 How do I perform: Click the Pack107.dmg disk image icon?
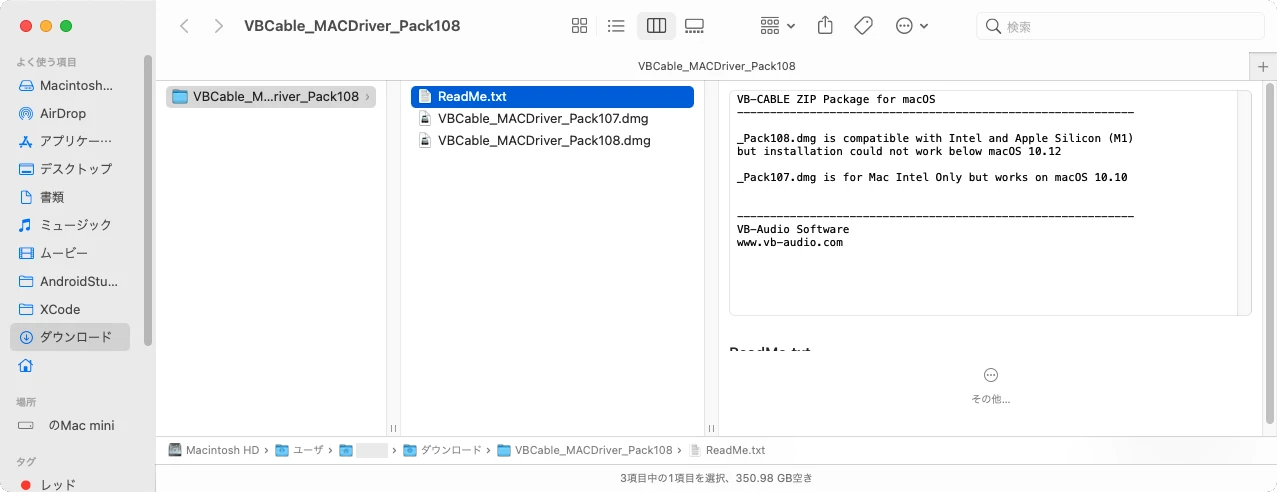pos(425,118)
